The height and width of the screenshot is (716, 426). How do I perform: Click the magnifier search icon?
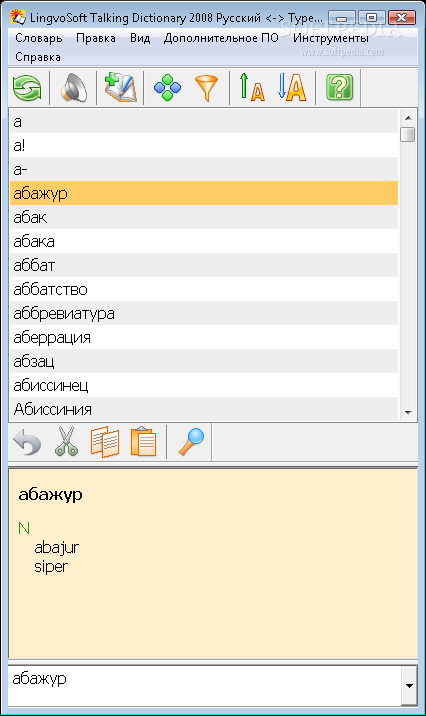coord(191,442)
